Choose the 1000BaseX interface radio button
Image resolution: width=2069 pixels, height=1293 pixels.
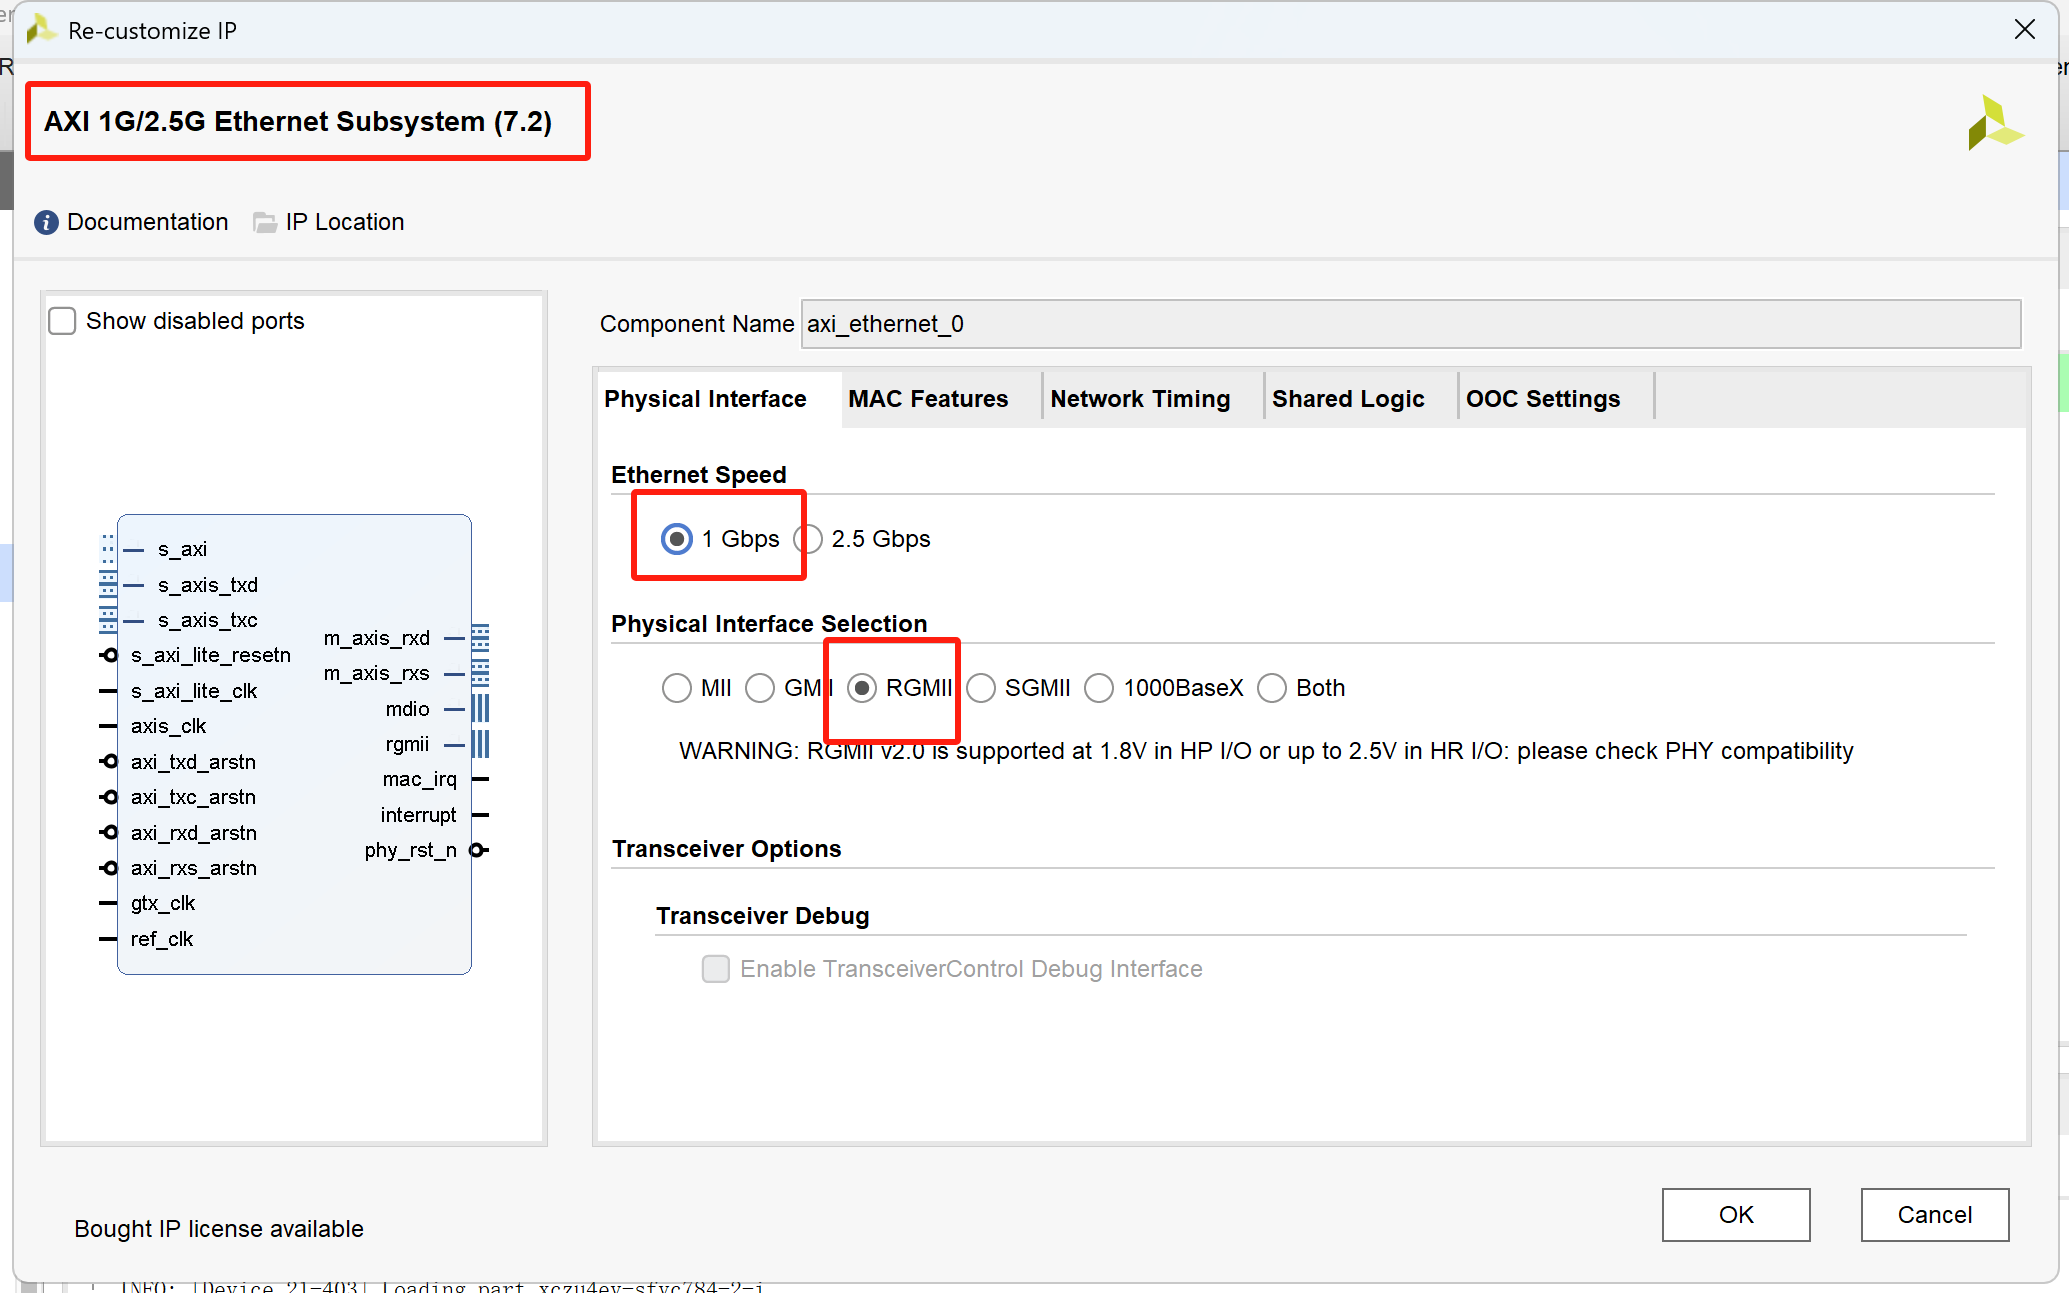click(x=1099, y=688)
